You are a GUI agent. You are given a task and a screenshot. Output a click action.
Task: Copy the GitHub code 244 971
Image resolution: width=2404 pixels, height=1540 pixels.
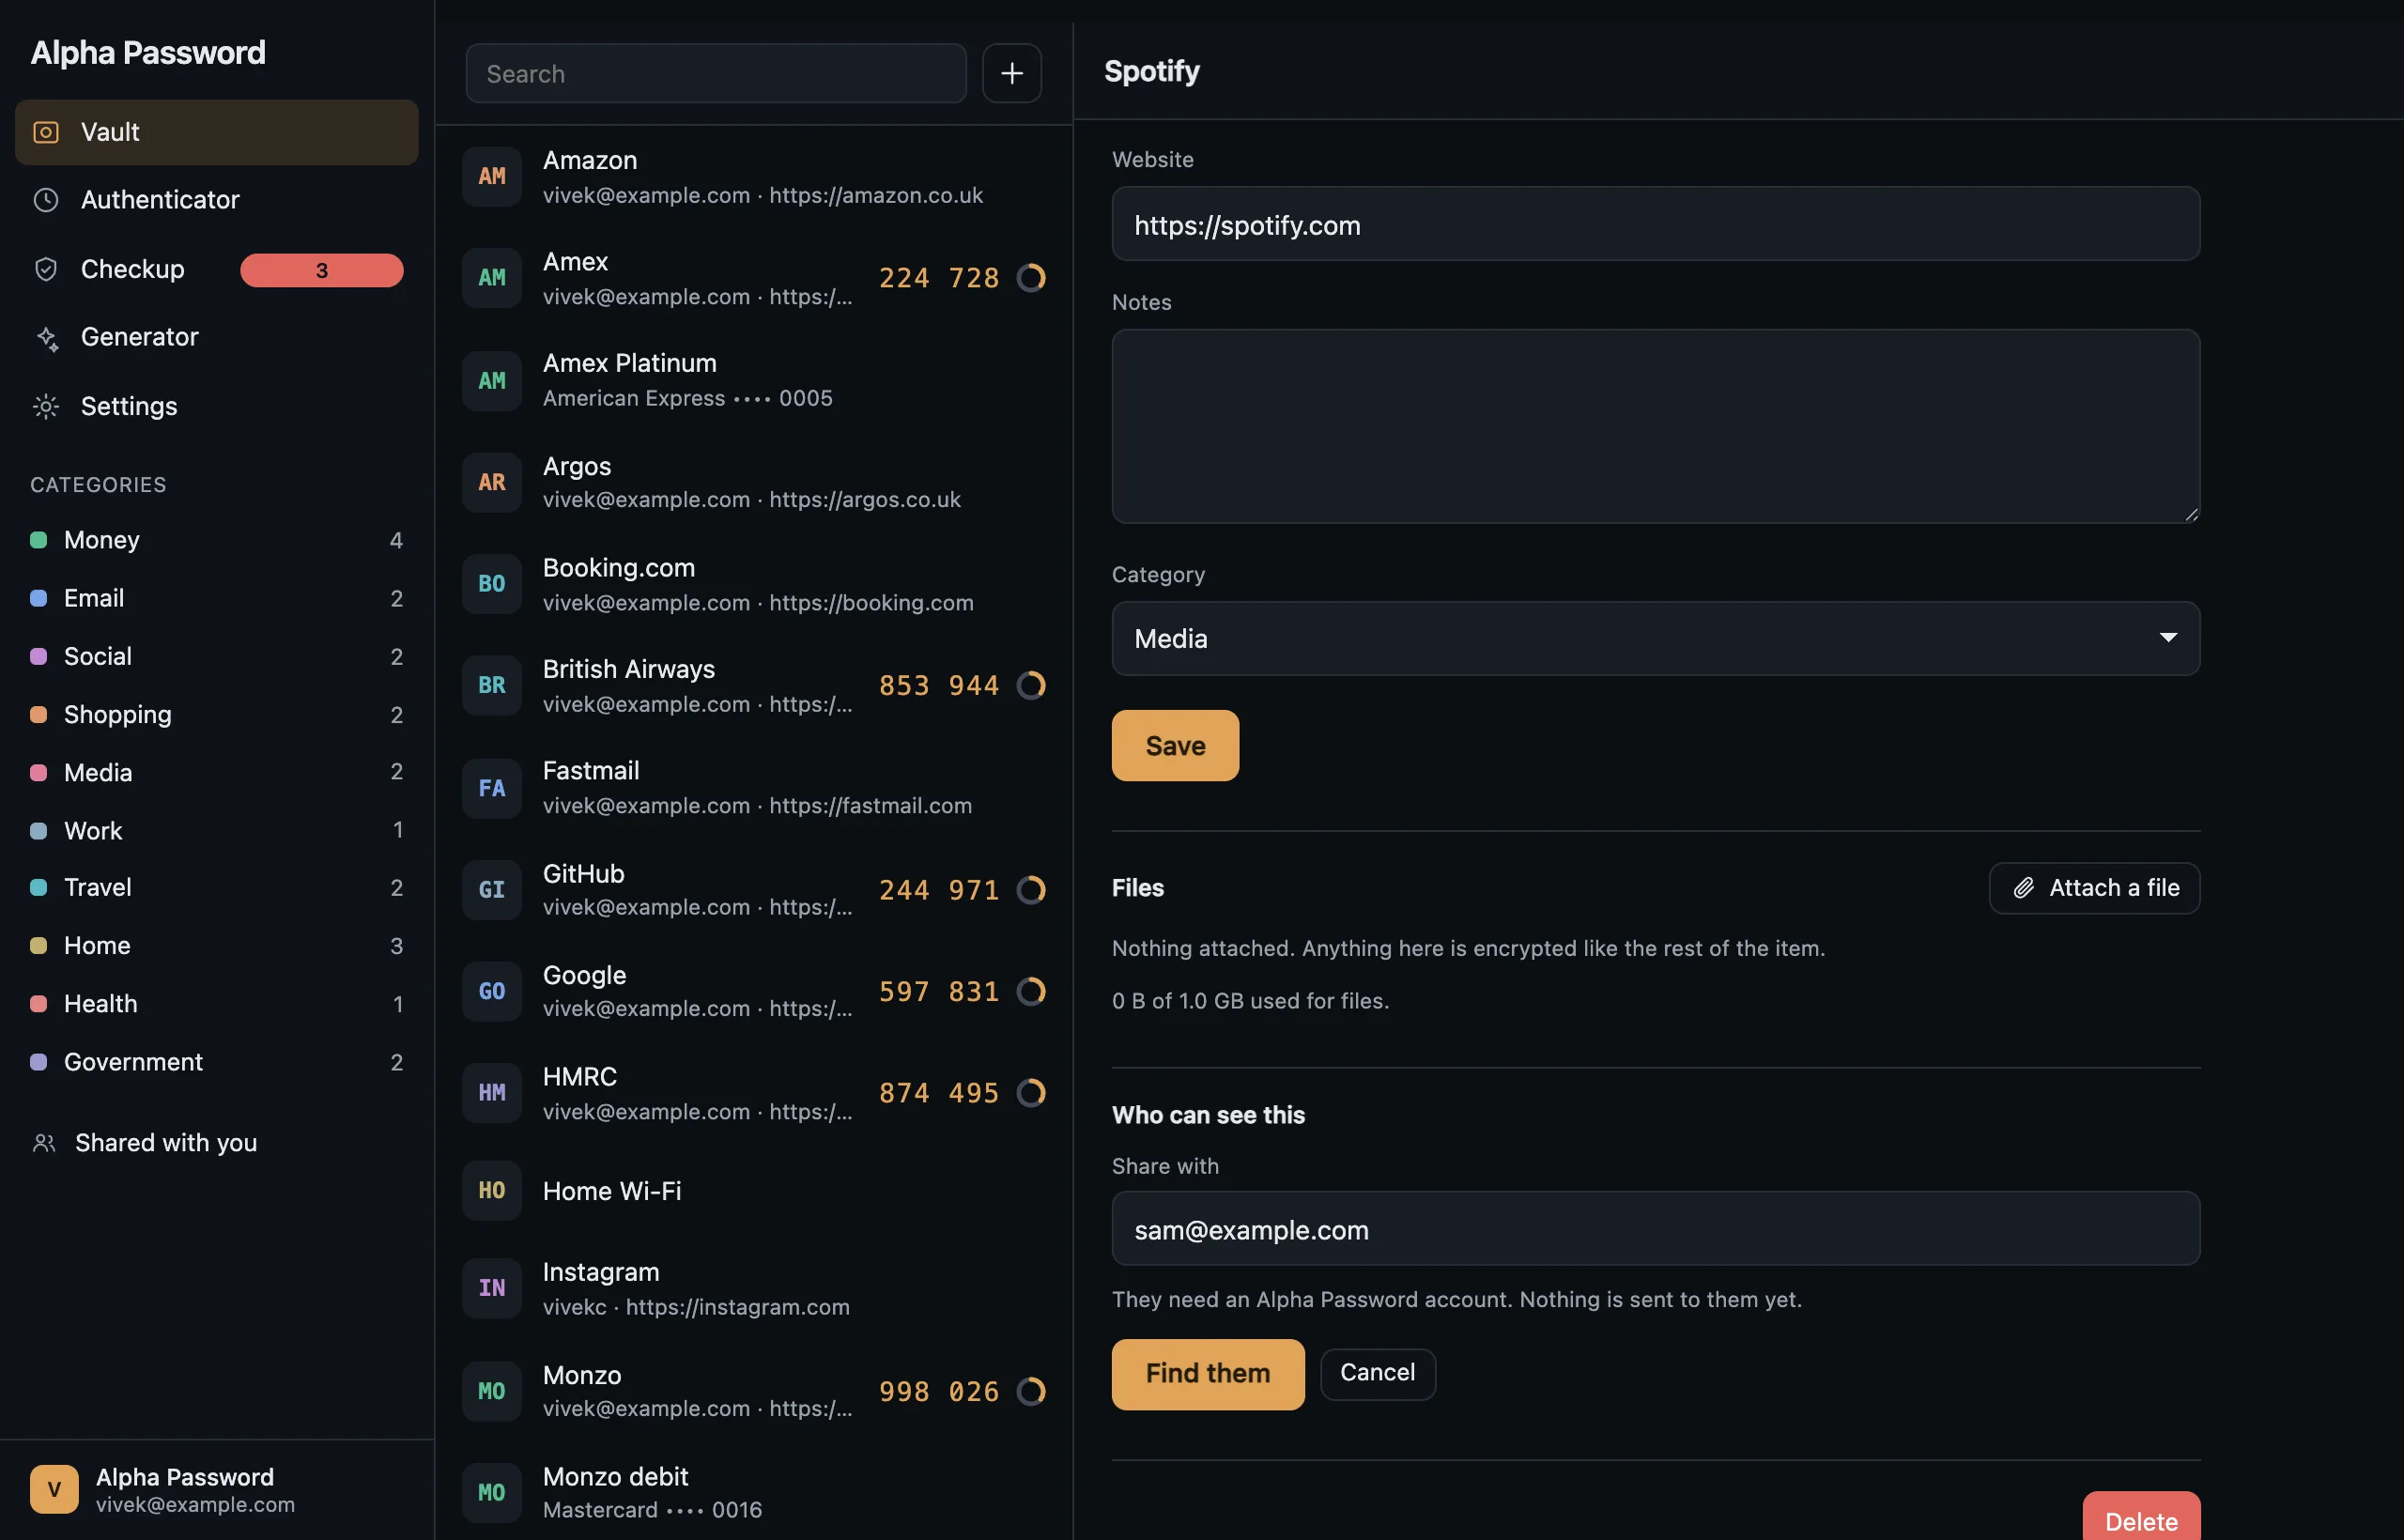[x=939, y=889]
